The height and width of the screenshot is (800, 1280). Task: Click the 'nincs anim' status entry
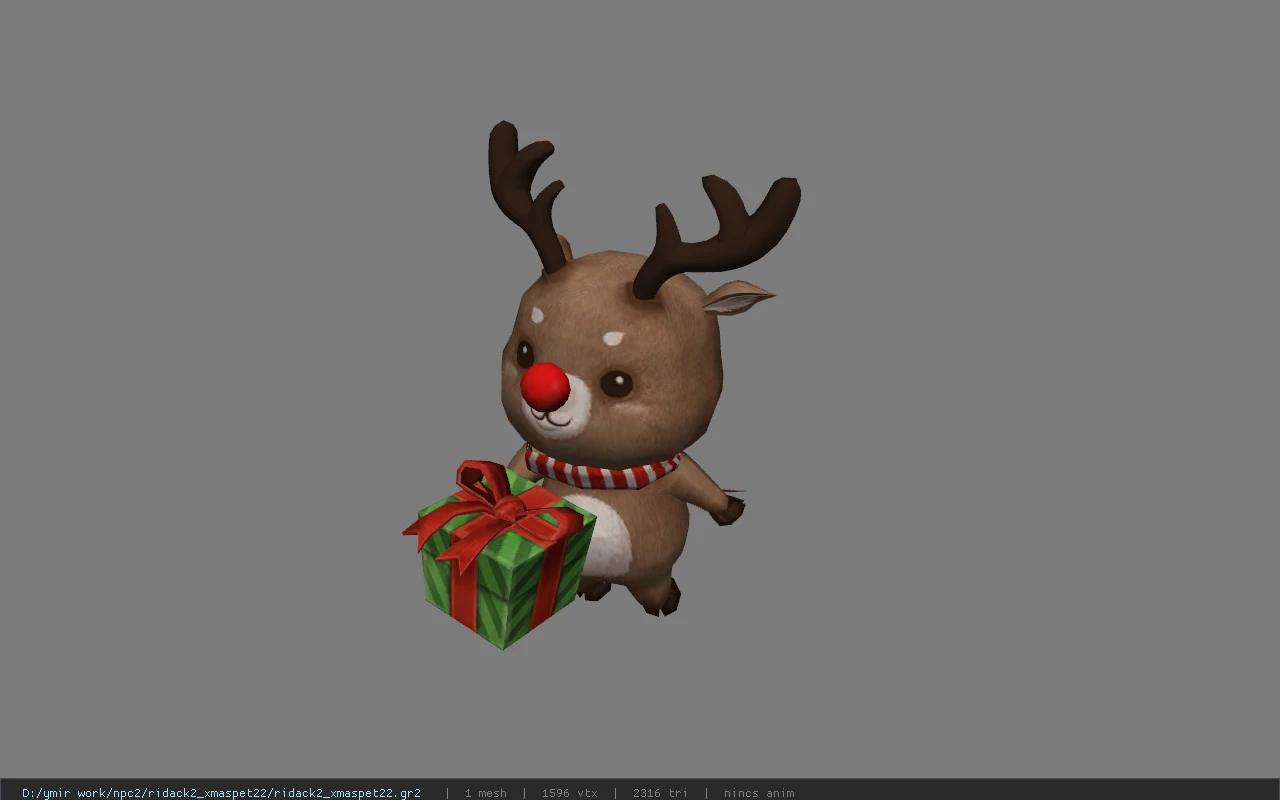point(759,793)
